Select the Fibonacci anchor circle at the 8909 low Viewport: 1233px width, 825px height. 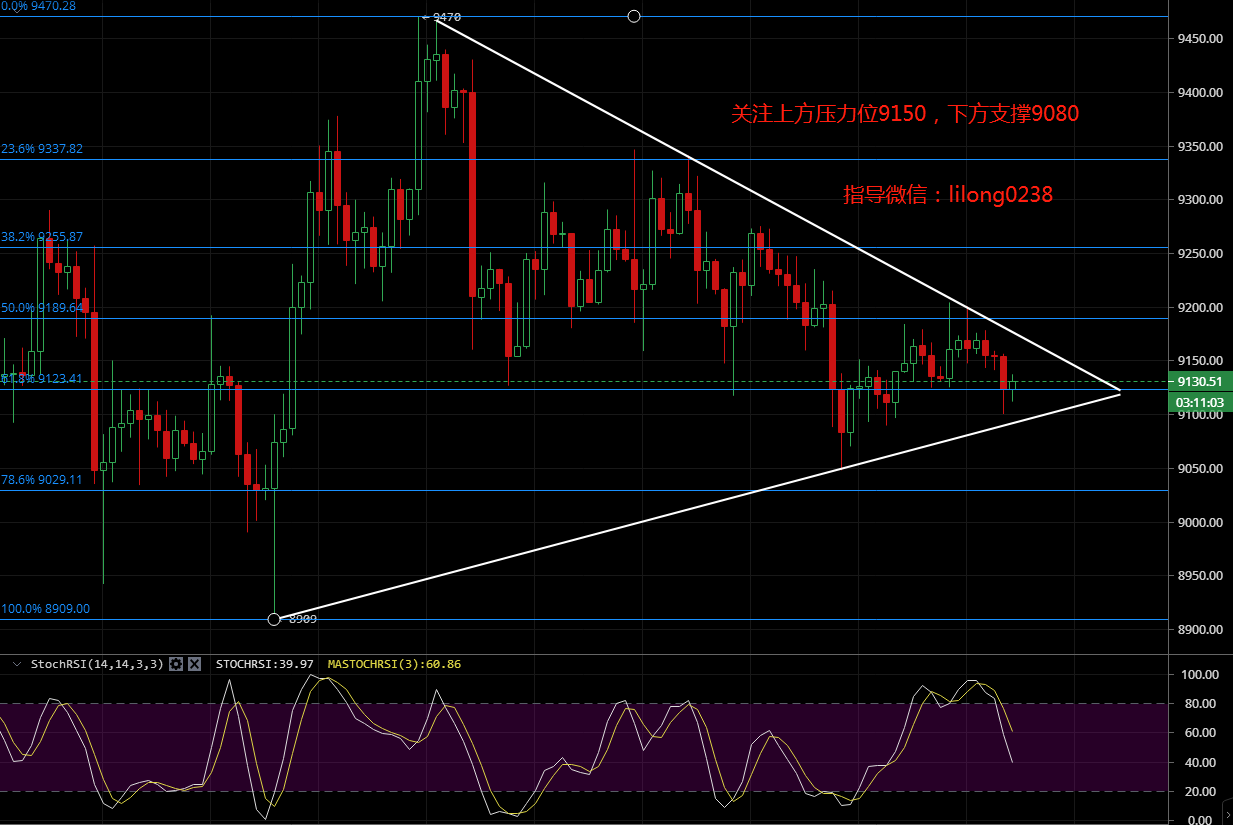(x=274, y=619)
